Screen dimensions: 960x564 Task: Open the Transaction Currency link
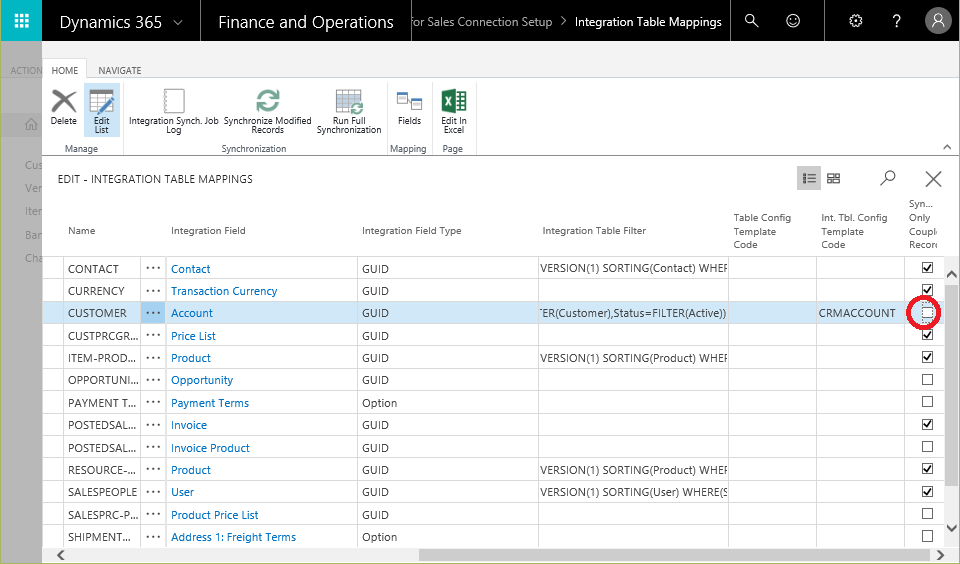tap(224, 291)
